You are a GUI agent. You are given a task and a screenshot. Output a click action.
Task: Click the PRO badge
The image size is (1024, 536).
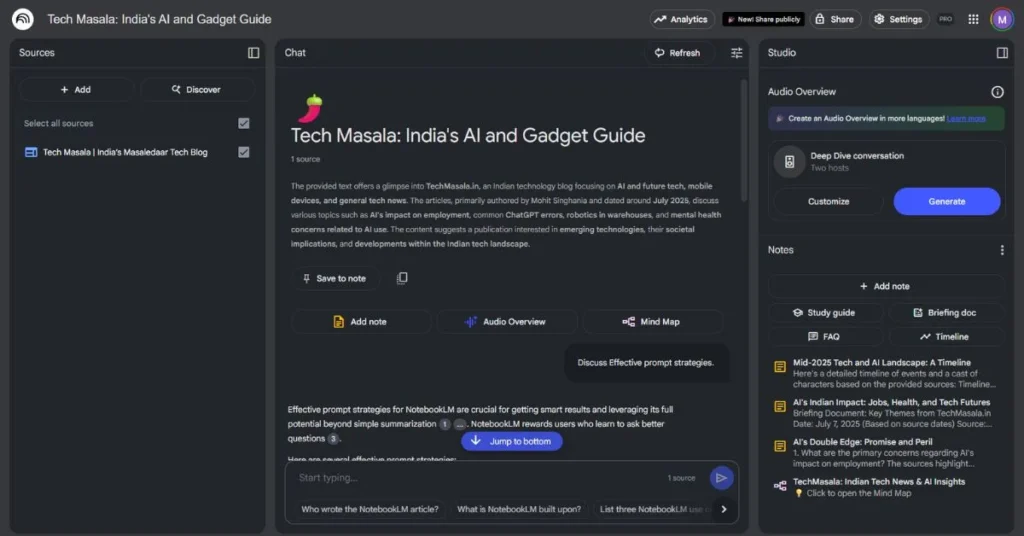[945, 19]
